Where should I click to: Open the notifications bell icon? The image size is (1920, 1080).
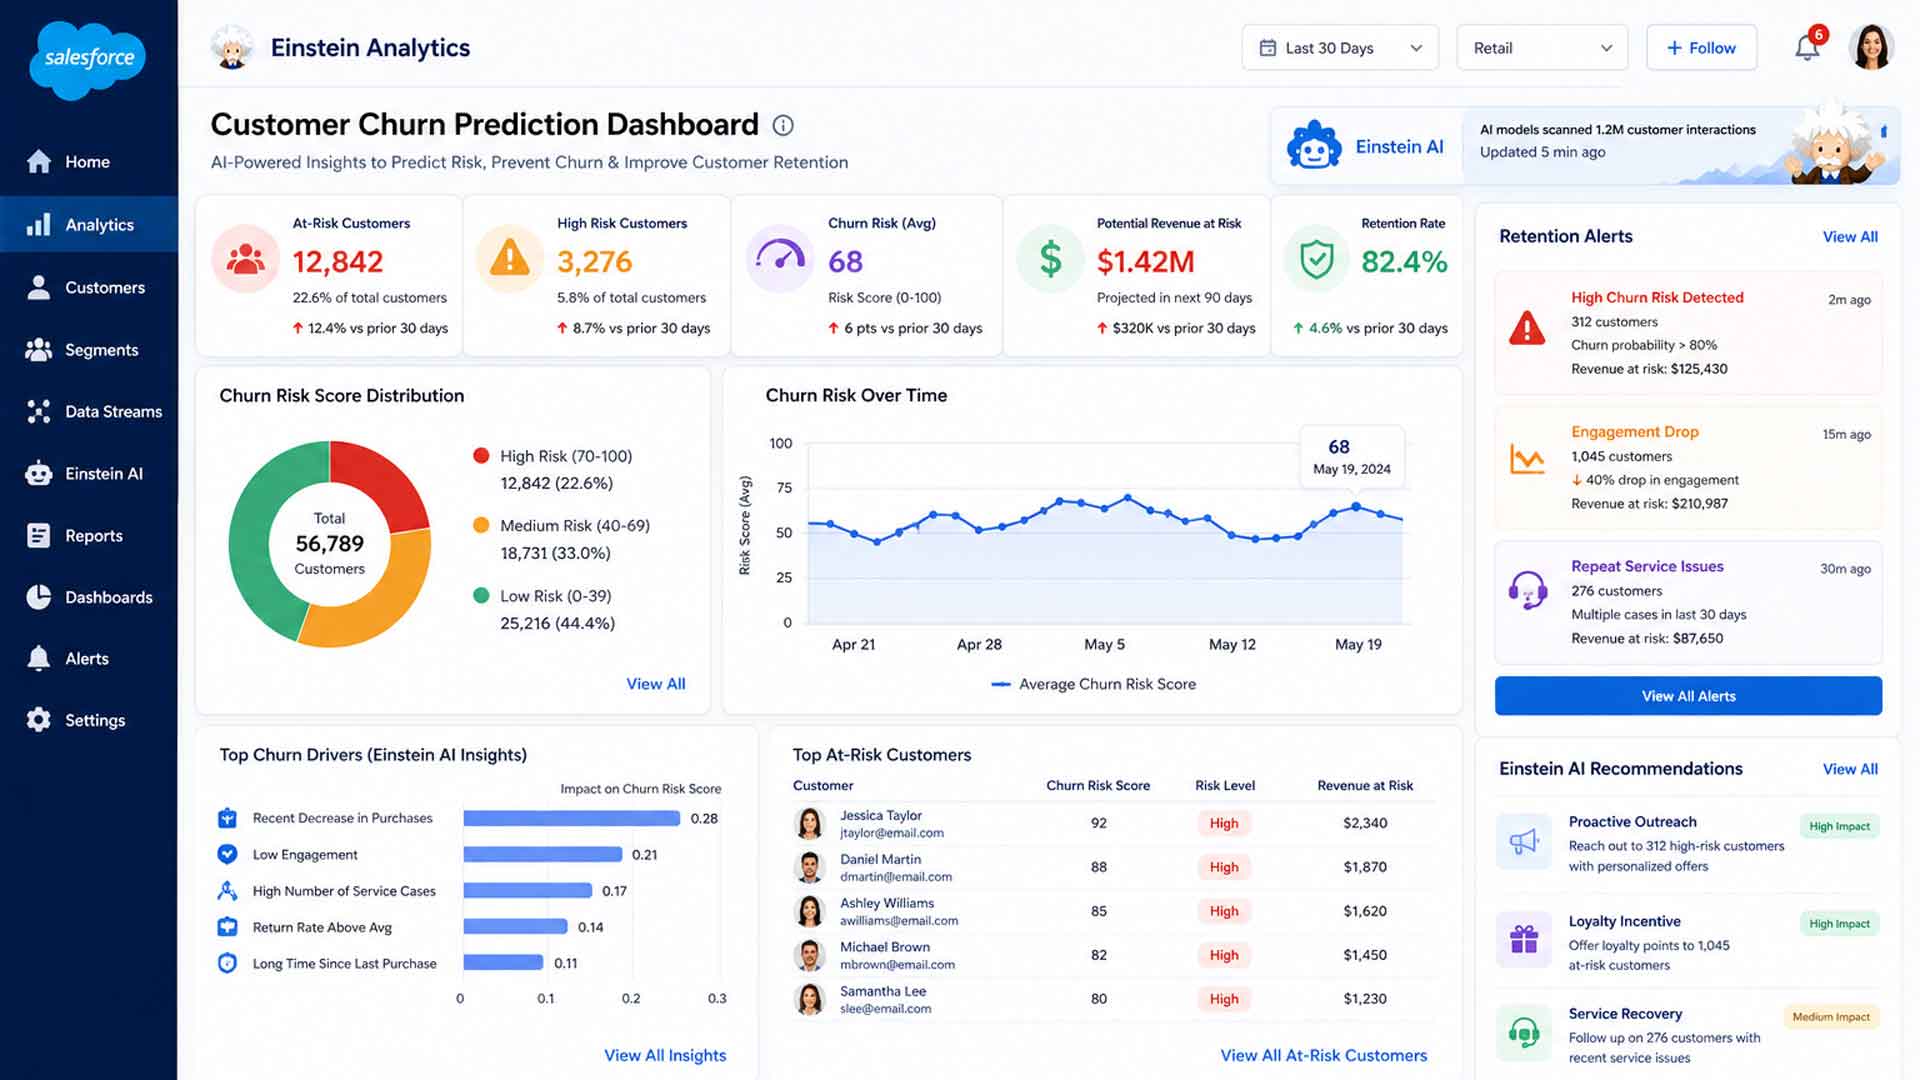(1806, 47)
